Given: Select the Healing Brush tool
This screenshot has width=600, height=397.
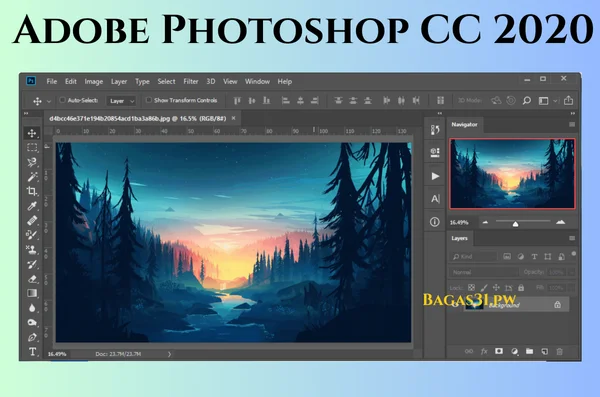Looking at the screenshot, I should tap(32, 221).
